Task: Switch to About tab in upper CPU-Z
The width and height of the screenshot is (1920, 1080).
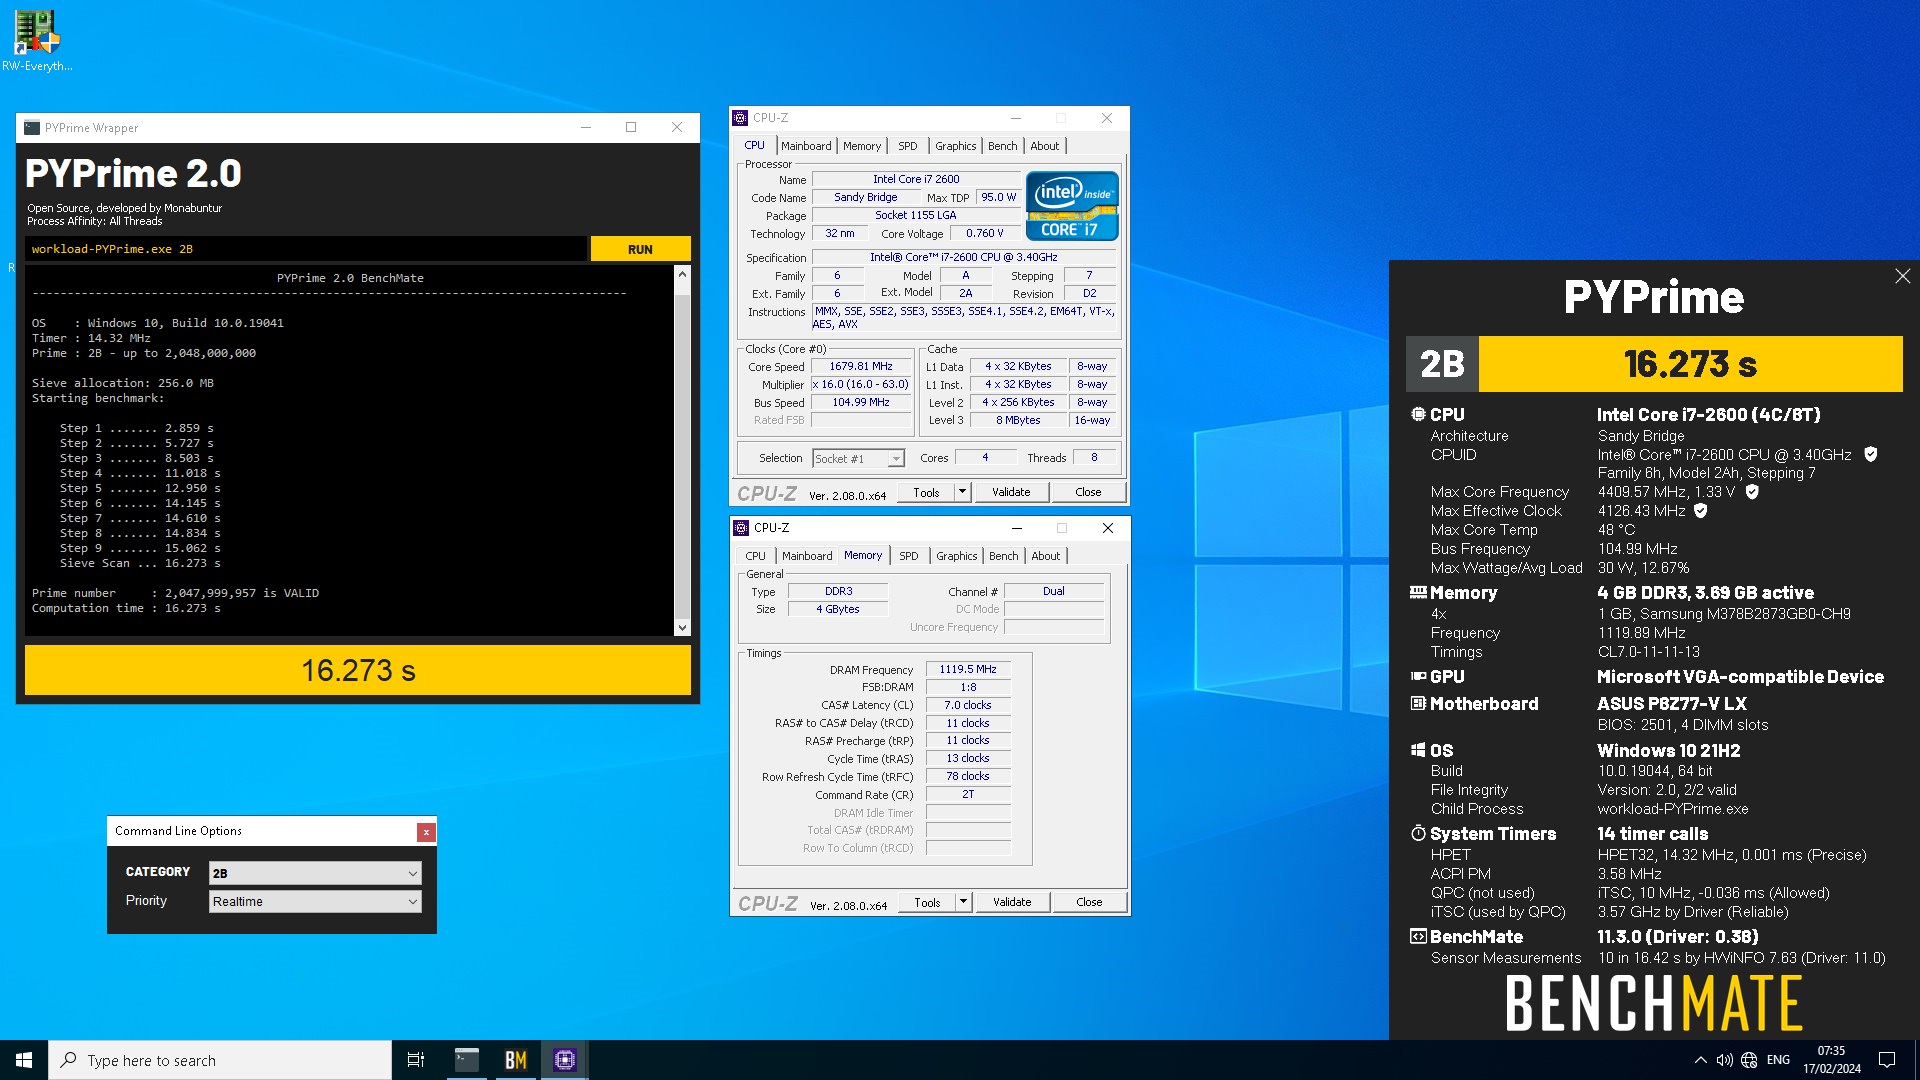Action: [x=1045, y=146]
